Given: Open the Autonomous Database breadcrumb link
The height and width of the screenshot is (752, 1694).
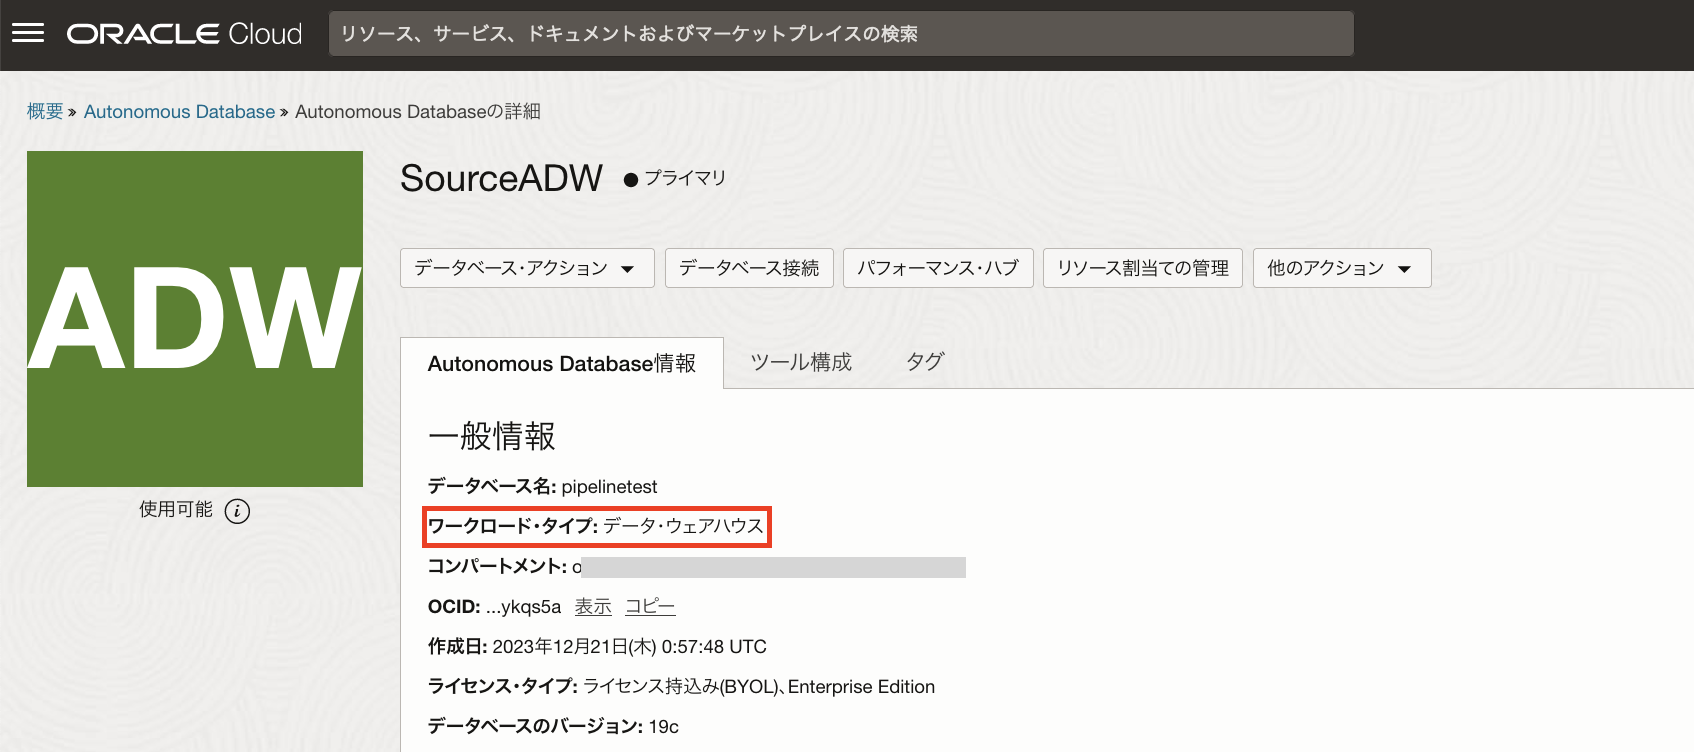Looking at the screenshot, I should [x=179, y=111].
